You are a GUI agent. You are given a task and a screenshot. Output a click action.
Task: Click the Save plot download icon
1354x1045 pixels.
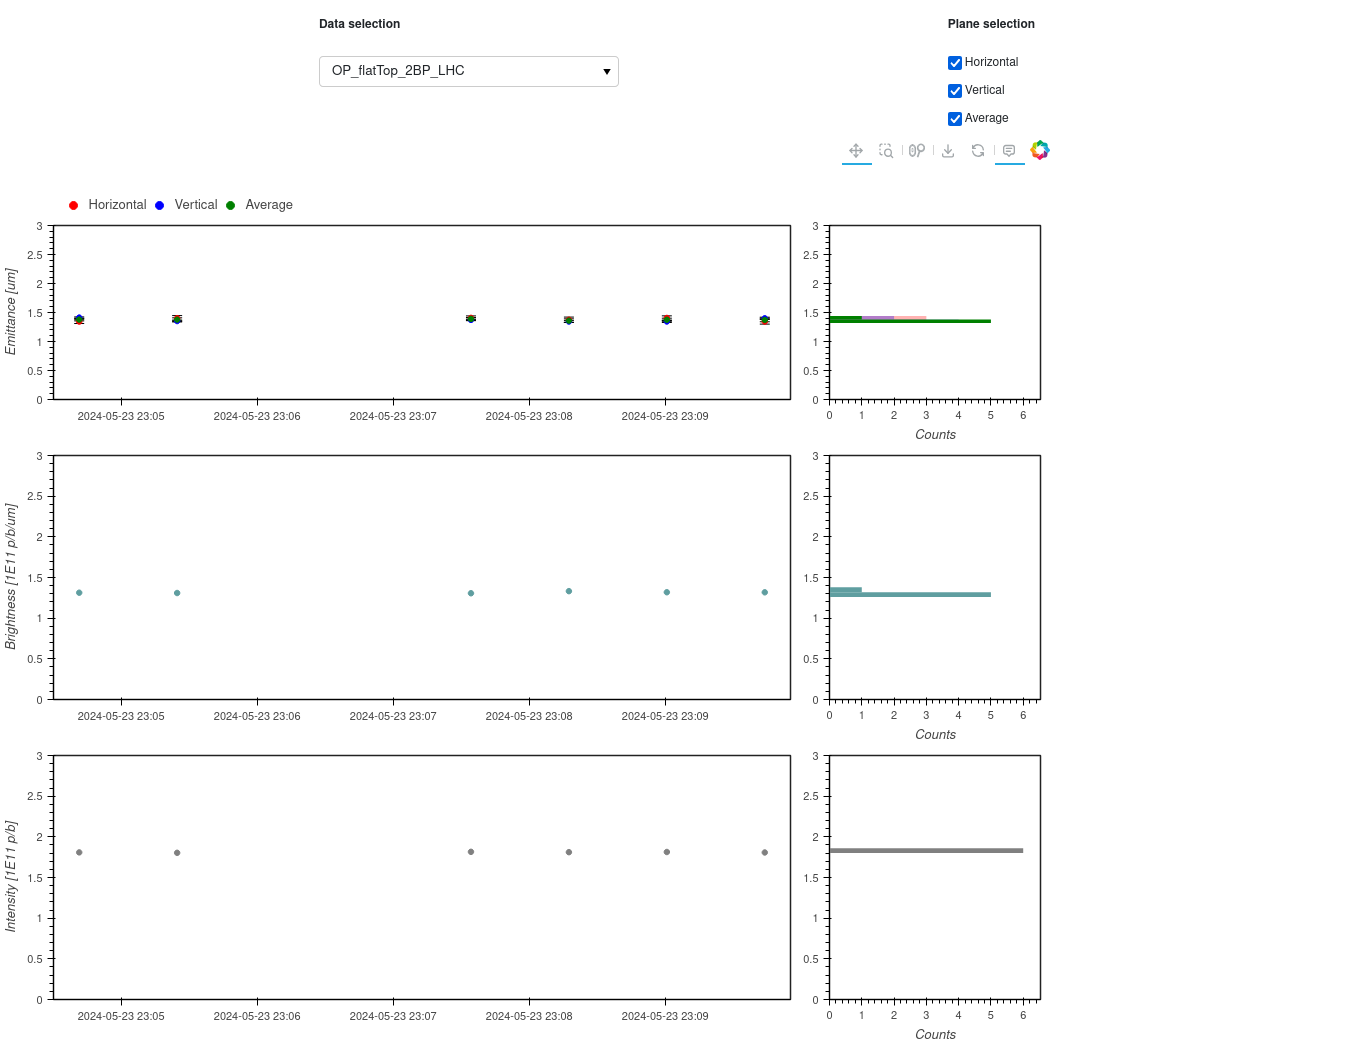948,151
